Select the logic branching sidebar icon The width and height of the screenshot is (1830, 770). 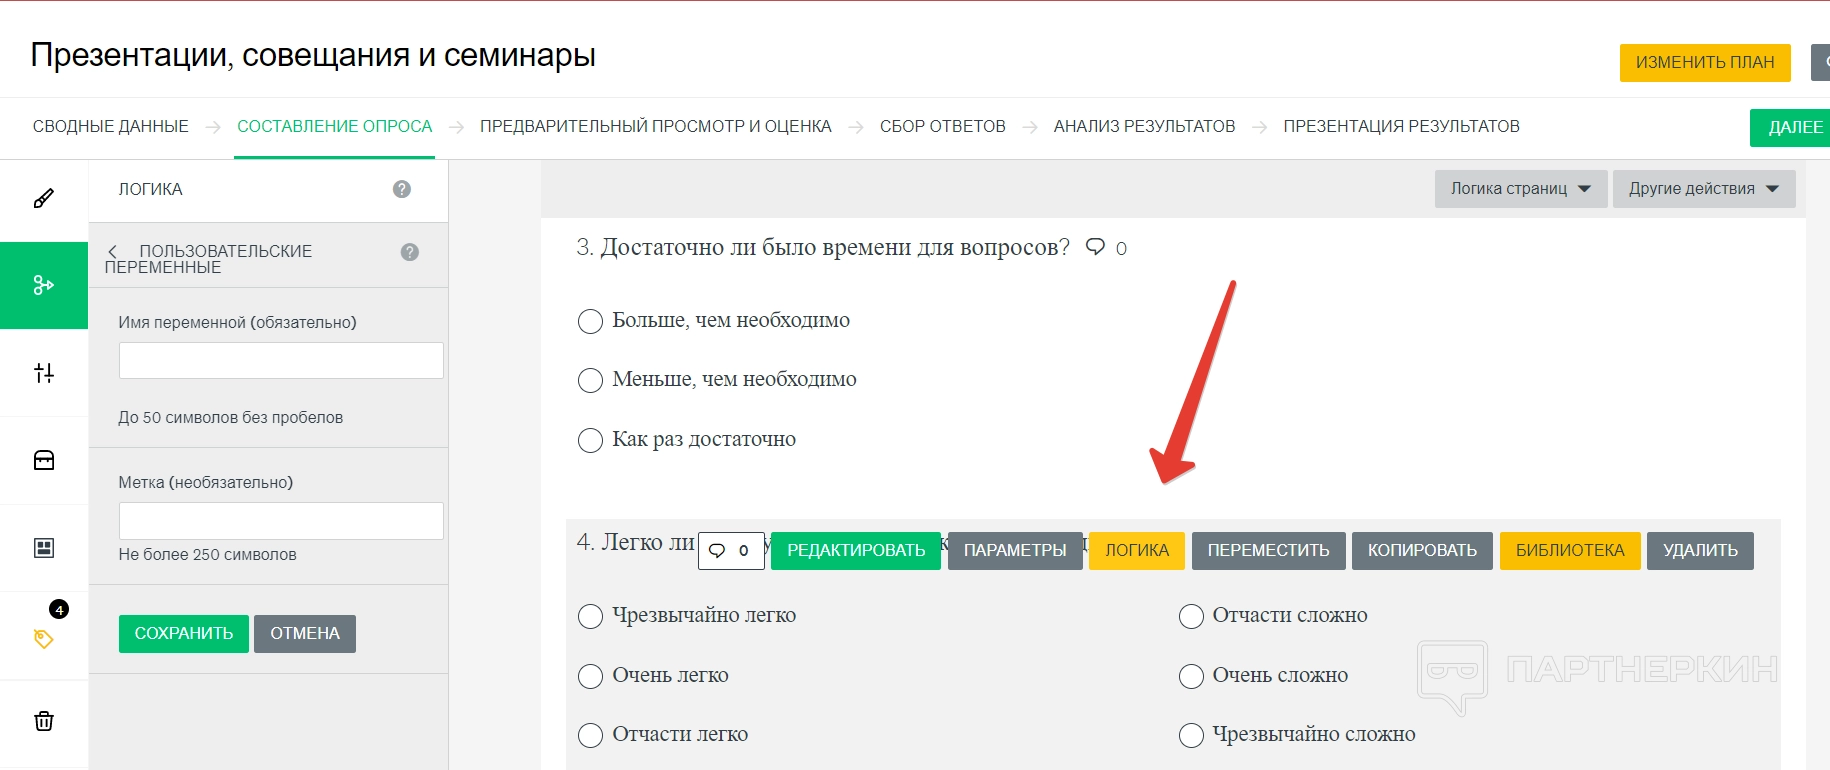click(x=44, y=285)
